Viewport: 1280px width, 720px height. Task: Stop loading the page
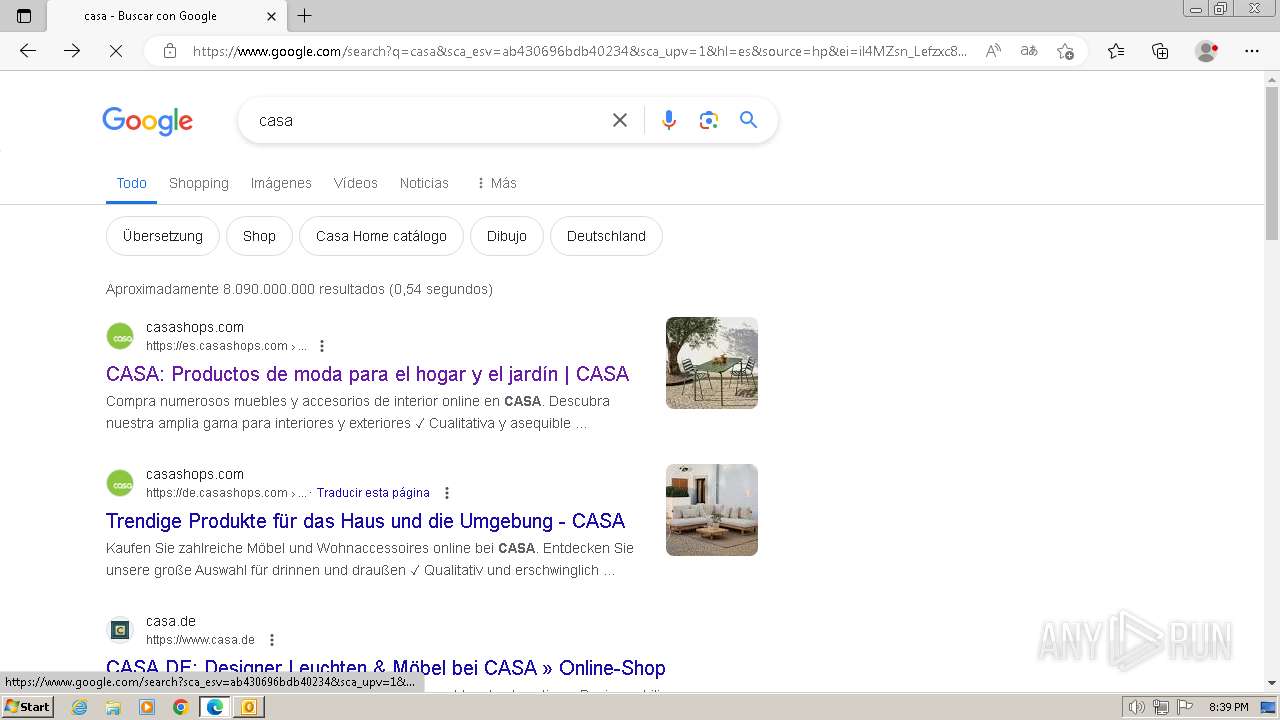[116, 51]
